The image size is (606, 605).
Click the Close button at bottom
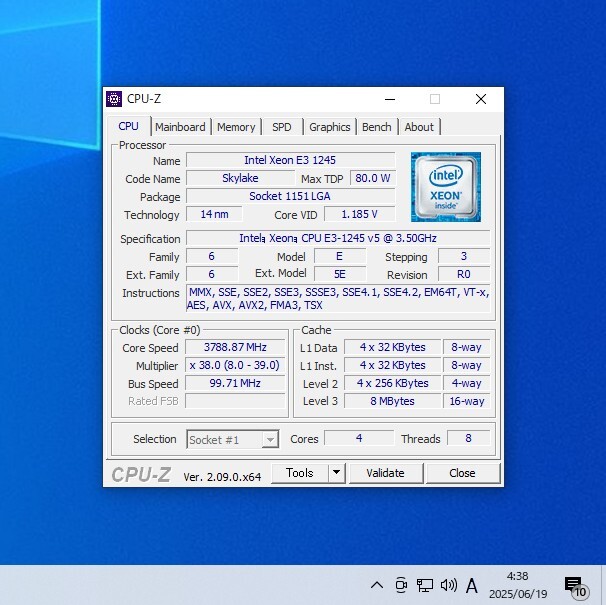pos(462,473)
